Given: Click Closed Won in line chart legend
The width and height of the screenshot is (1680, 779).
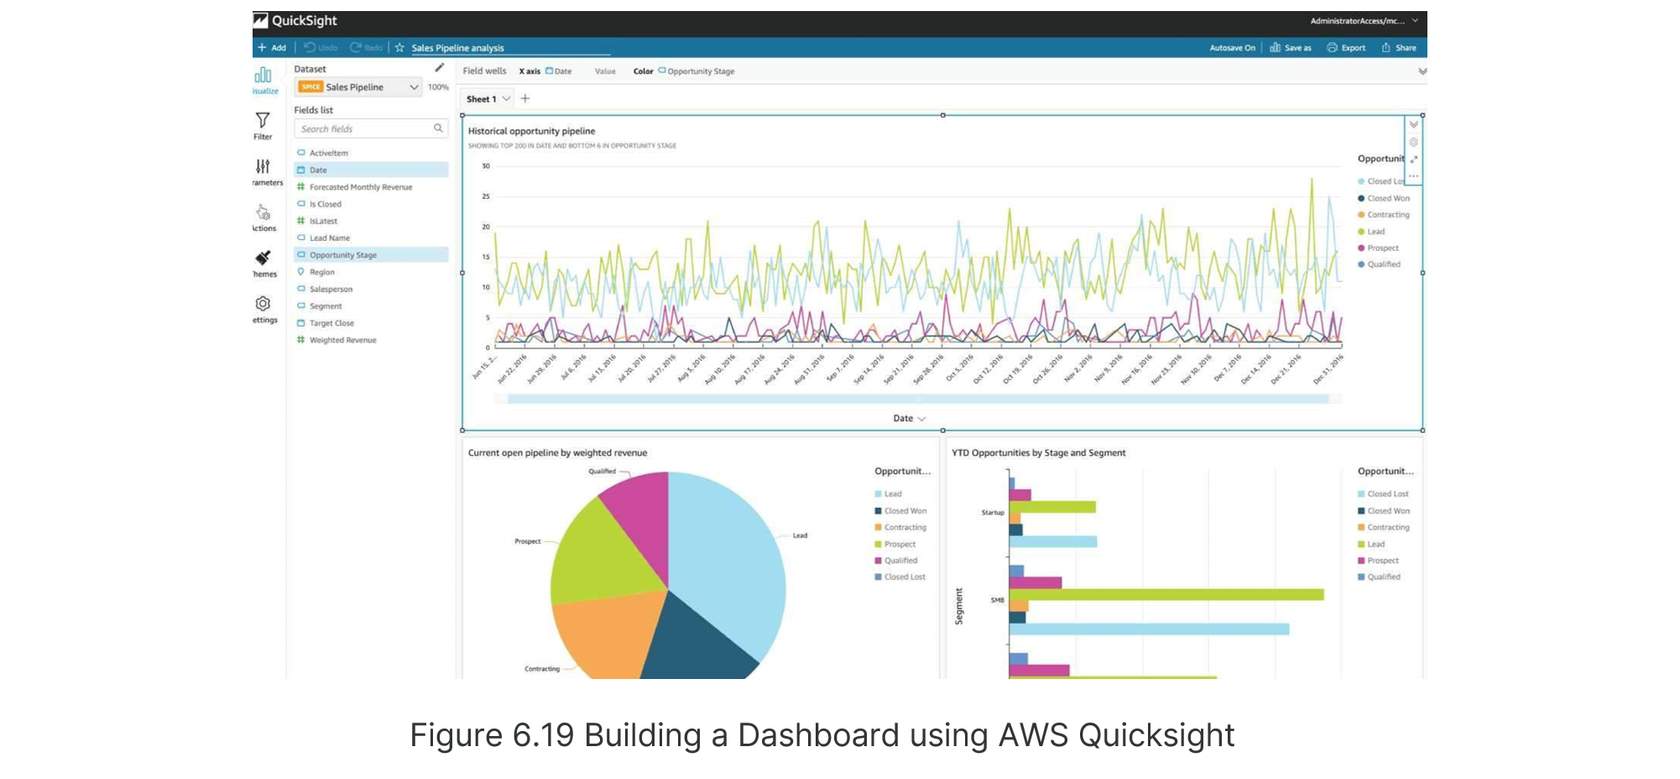Looking at the screenshot, I should (x=1384, y=198).
